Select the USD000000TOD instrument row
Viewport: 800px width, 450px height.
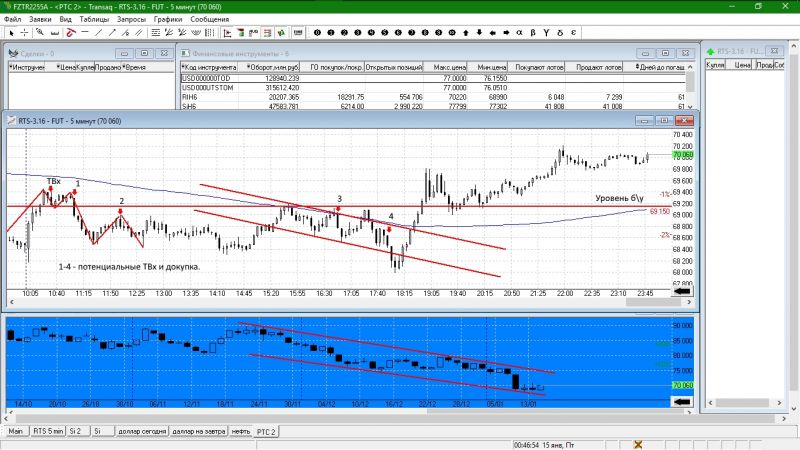tap(433, 78)
